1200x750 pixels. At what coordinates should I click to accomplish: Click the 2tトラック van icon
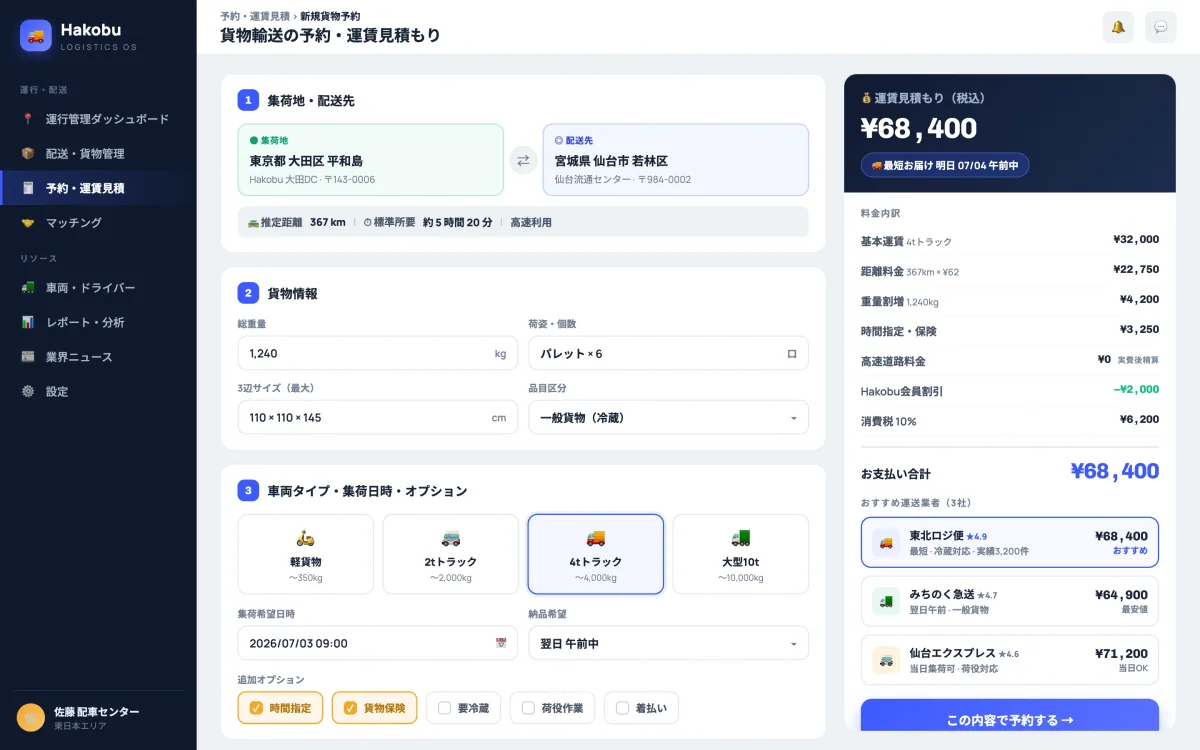pyautogui.click(x=451, y=538)
